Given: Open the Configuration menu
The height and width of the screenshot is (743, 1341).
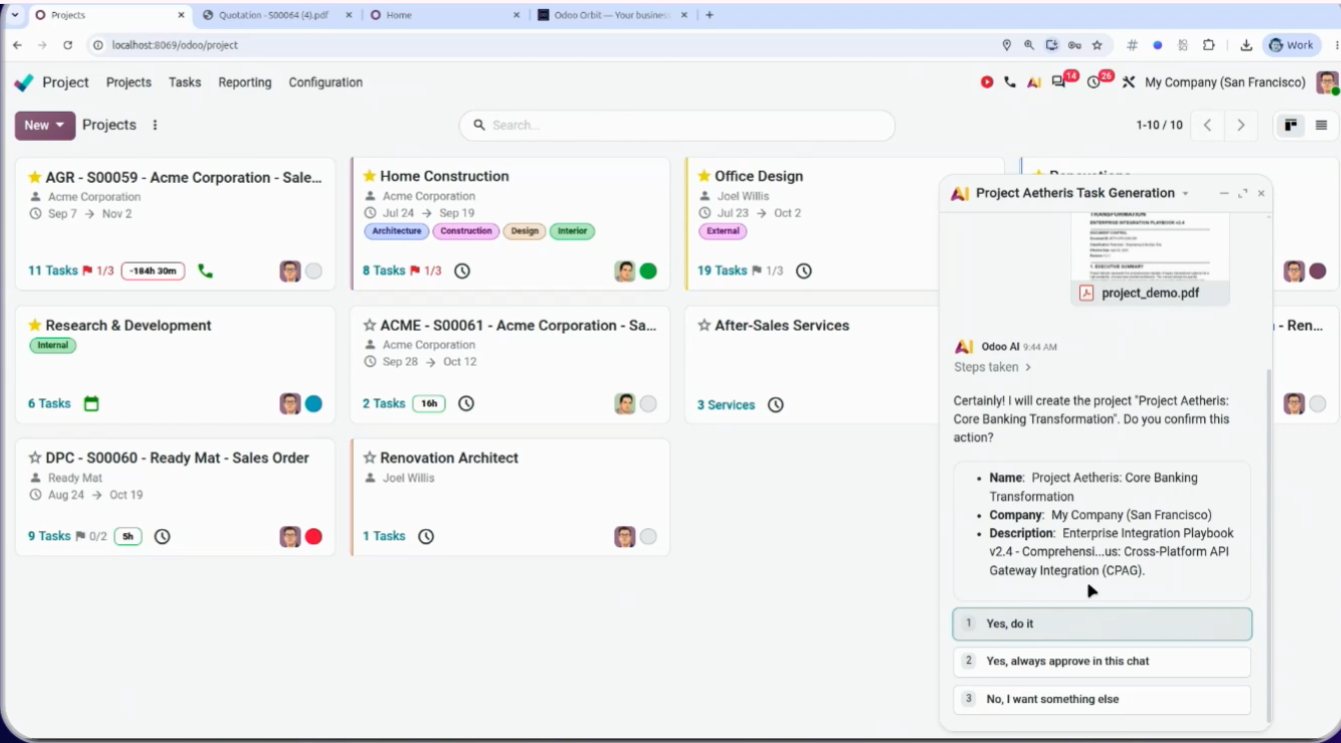Looking at the screenshot, I should (326, 83).
